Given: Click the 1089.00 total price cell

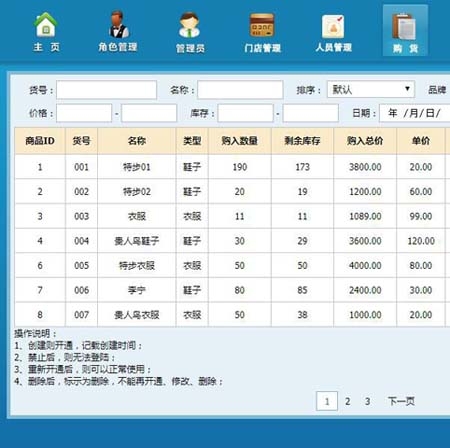Looking at the screenshot, I should (x=365, y=216).
